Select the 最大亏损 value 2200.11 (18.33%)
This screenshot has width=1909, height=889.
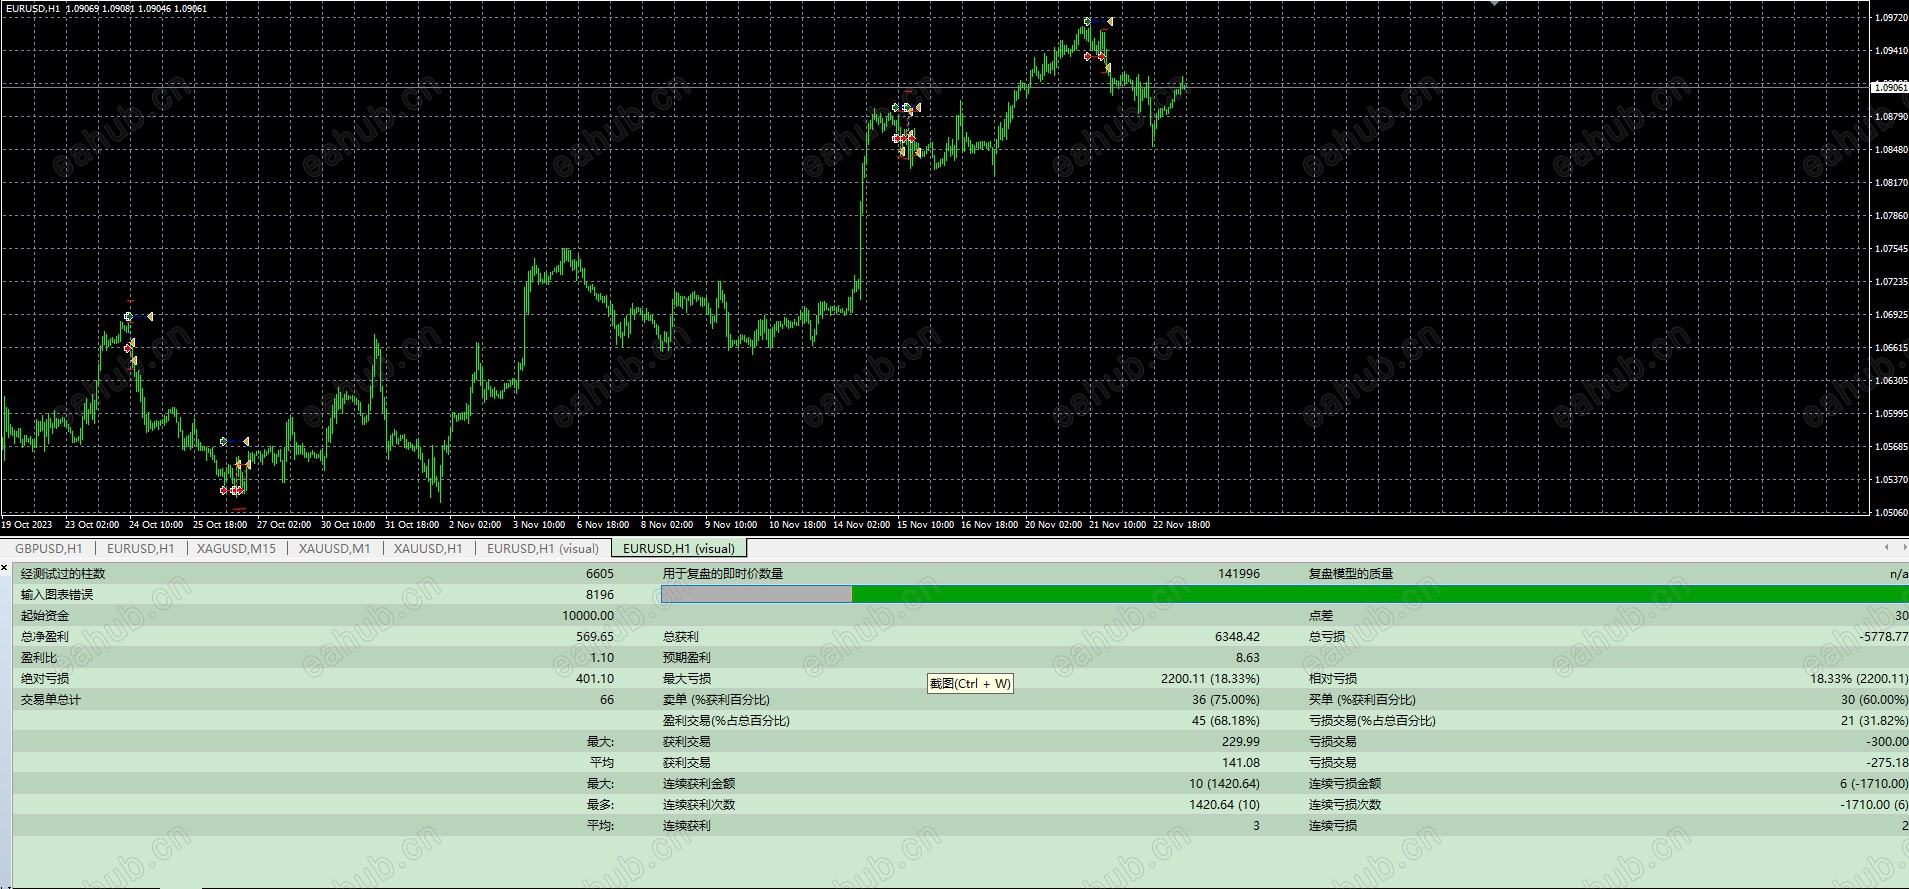point(1210,679)
